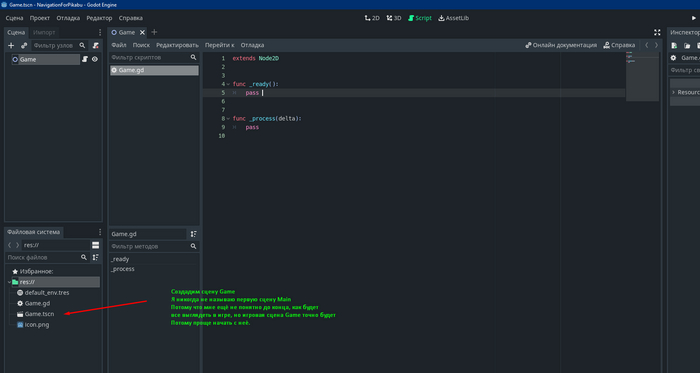
Task: Toggle distraction-free fullscreen mode icon
Action: coord(657,33)
